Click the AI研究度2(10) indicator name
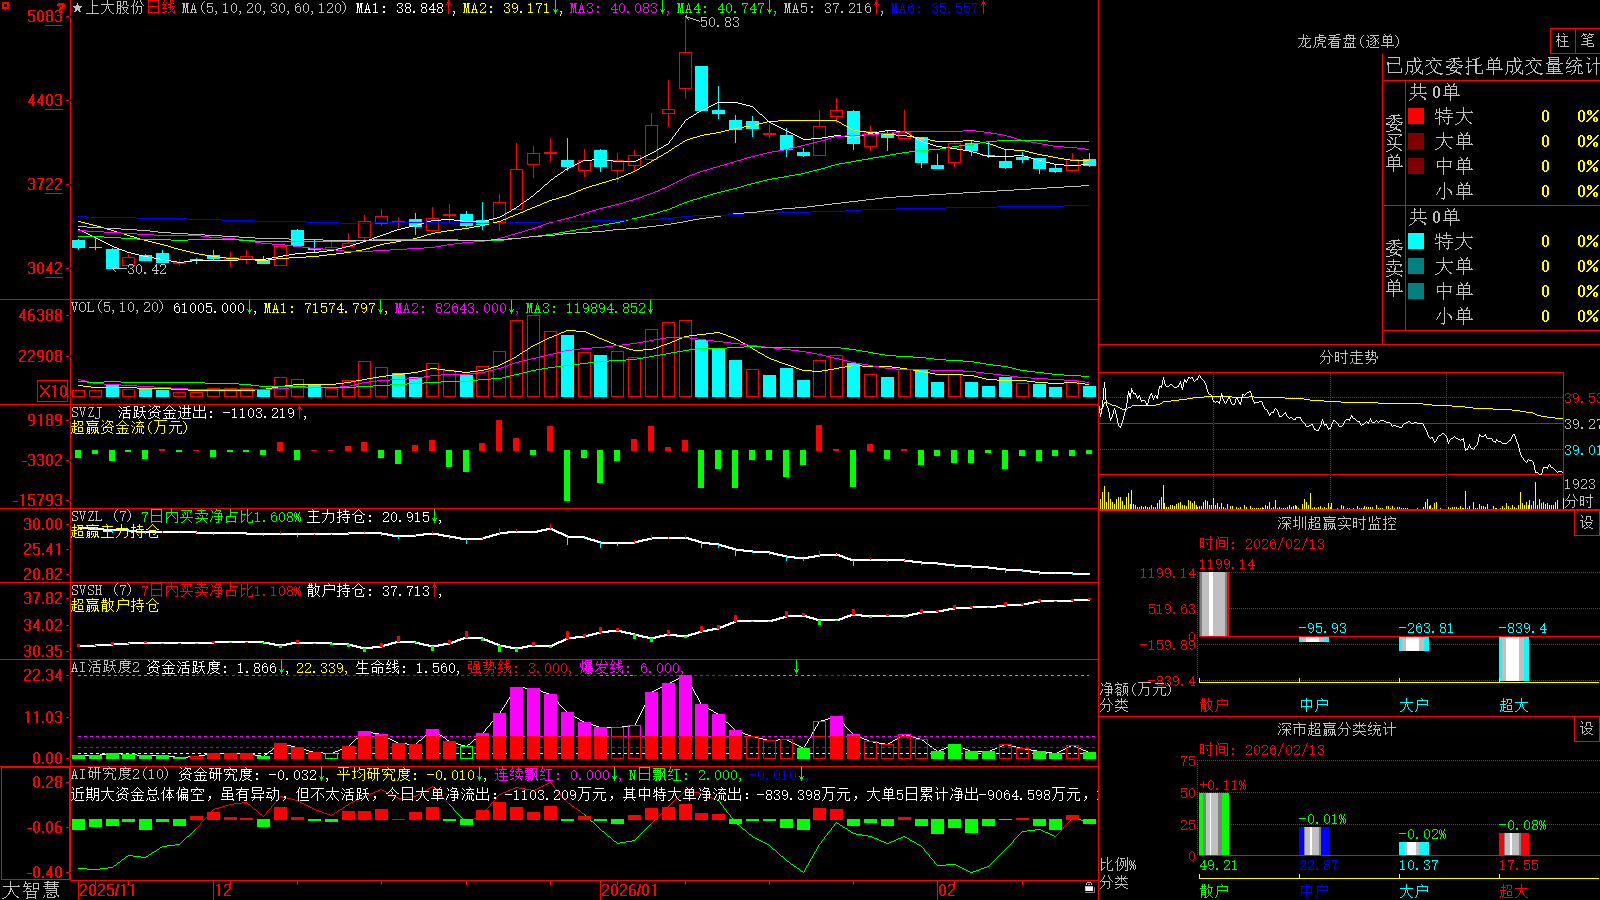This screenshot has height=900, width=1600. 120,774
